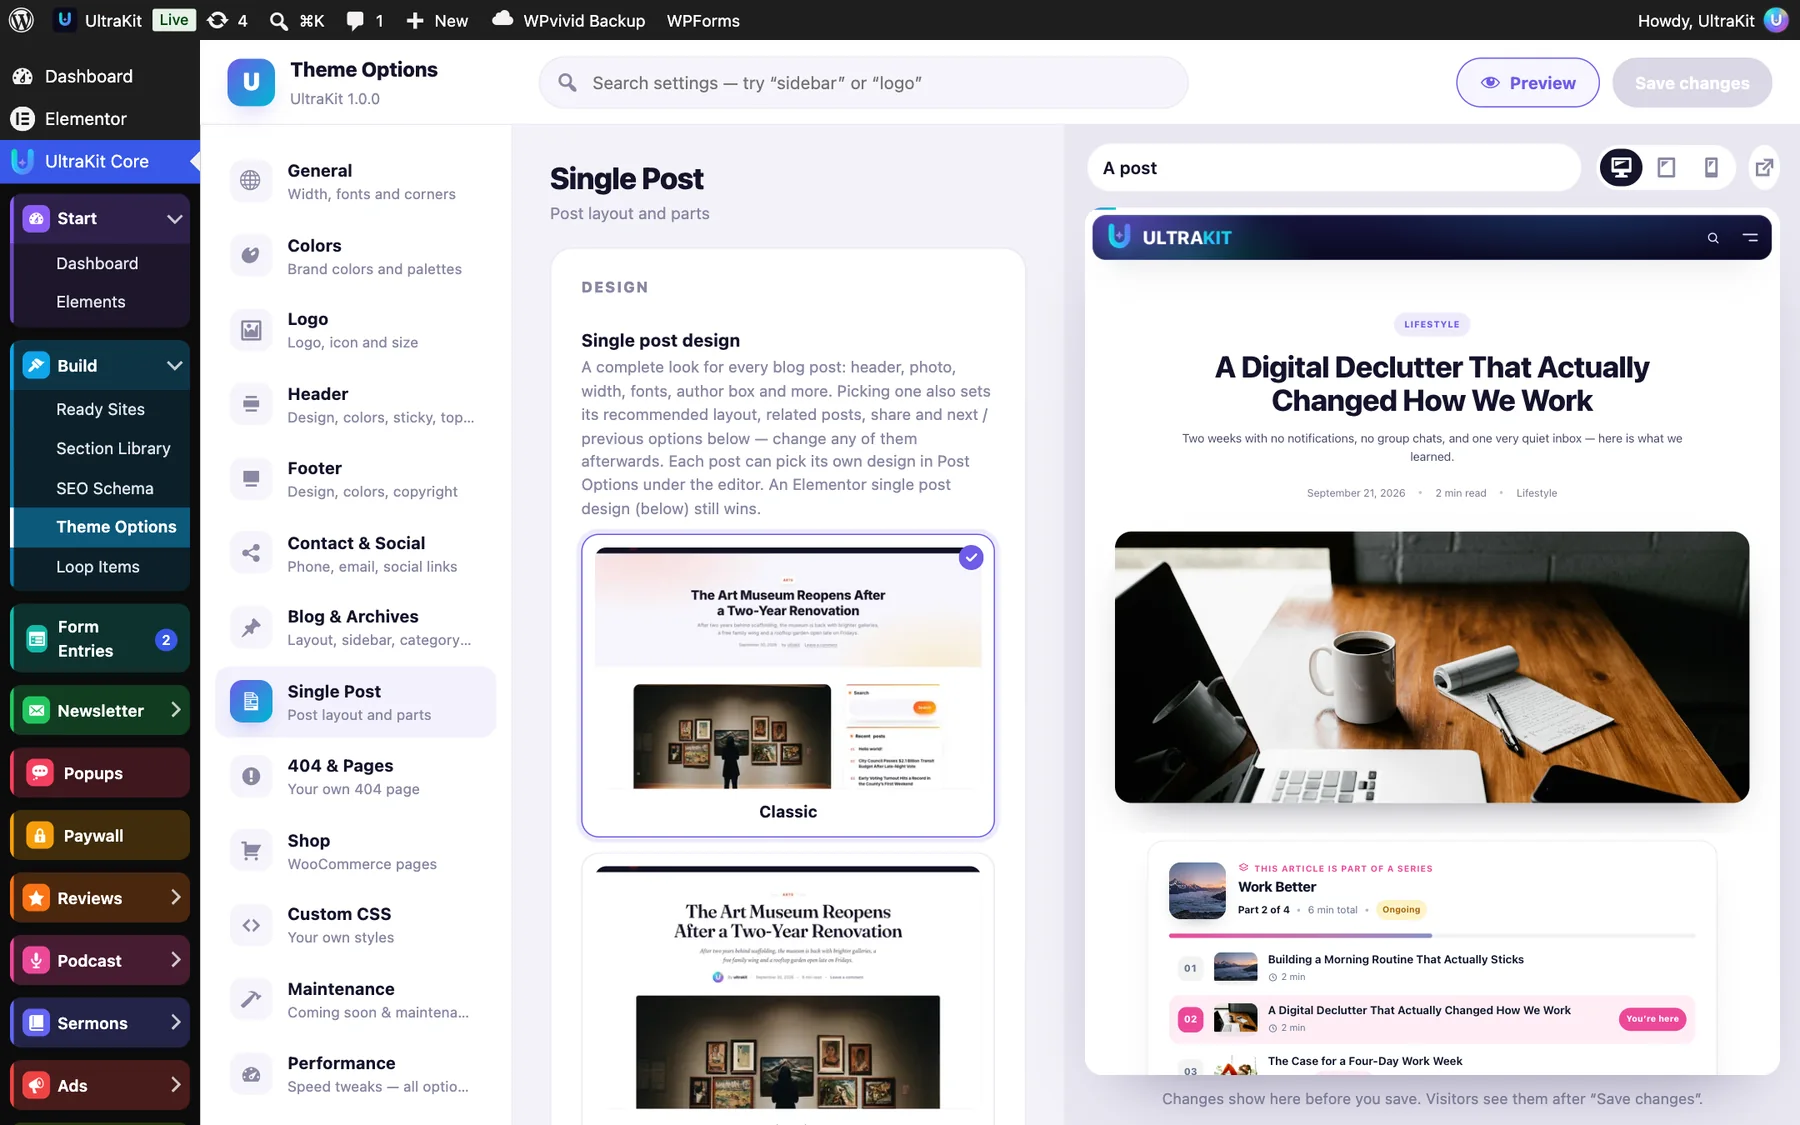Switch preview to mobile phone icon
The image size is (1800, 1125).
1711,168
